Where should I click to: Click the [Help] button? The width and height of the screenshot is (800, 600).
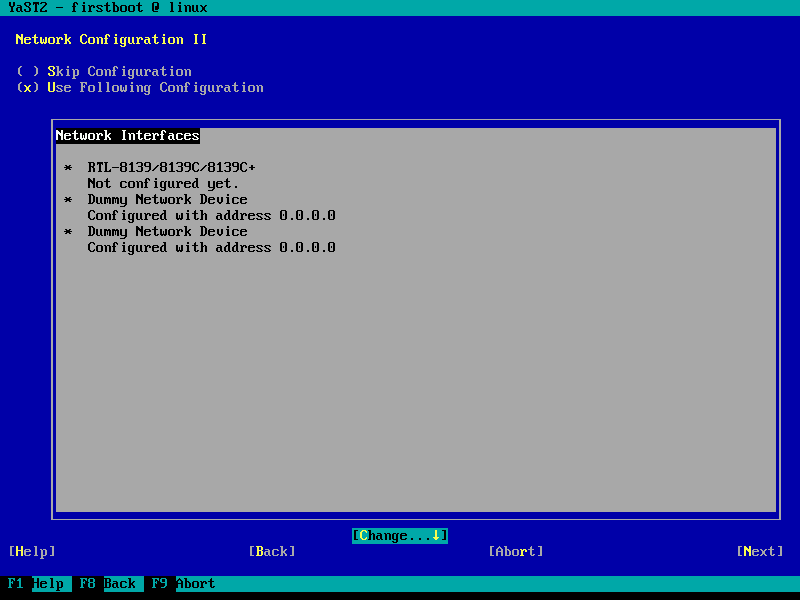click(32, 551)
